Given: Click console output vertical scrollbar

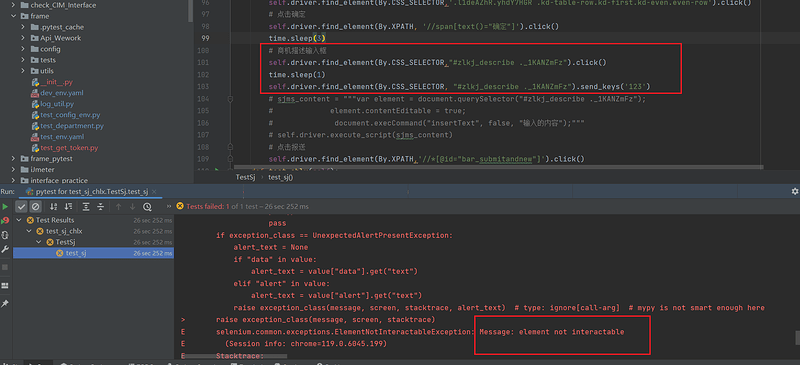Looking at the screenshot, I should point(797,337).
